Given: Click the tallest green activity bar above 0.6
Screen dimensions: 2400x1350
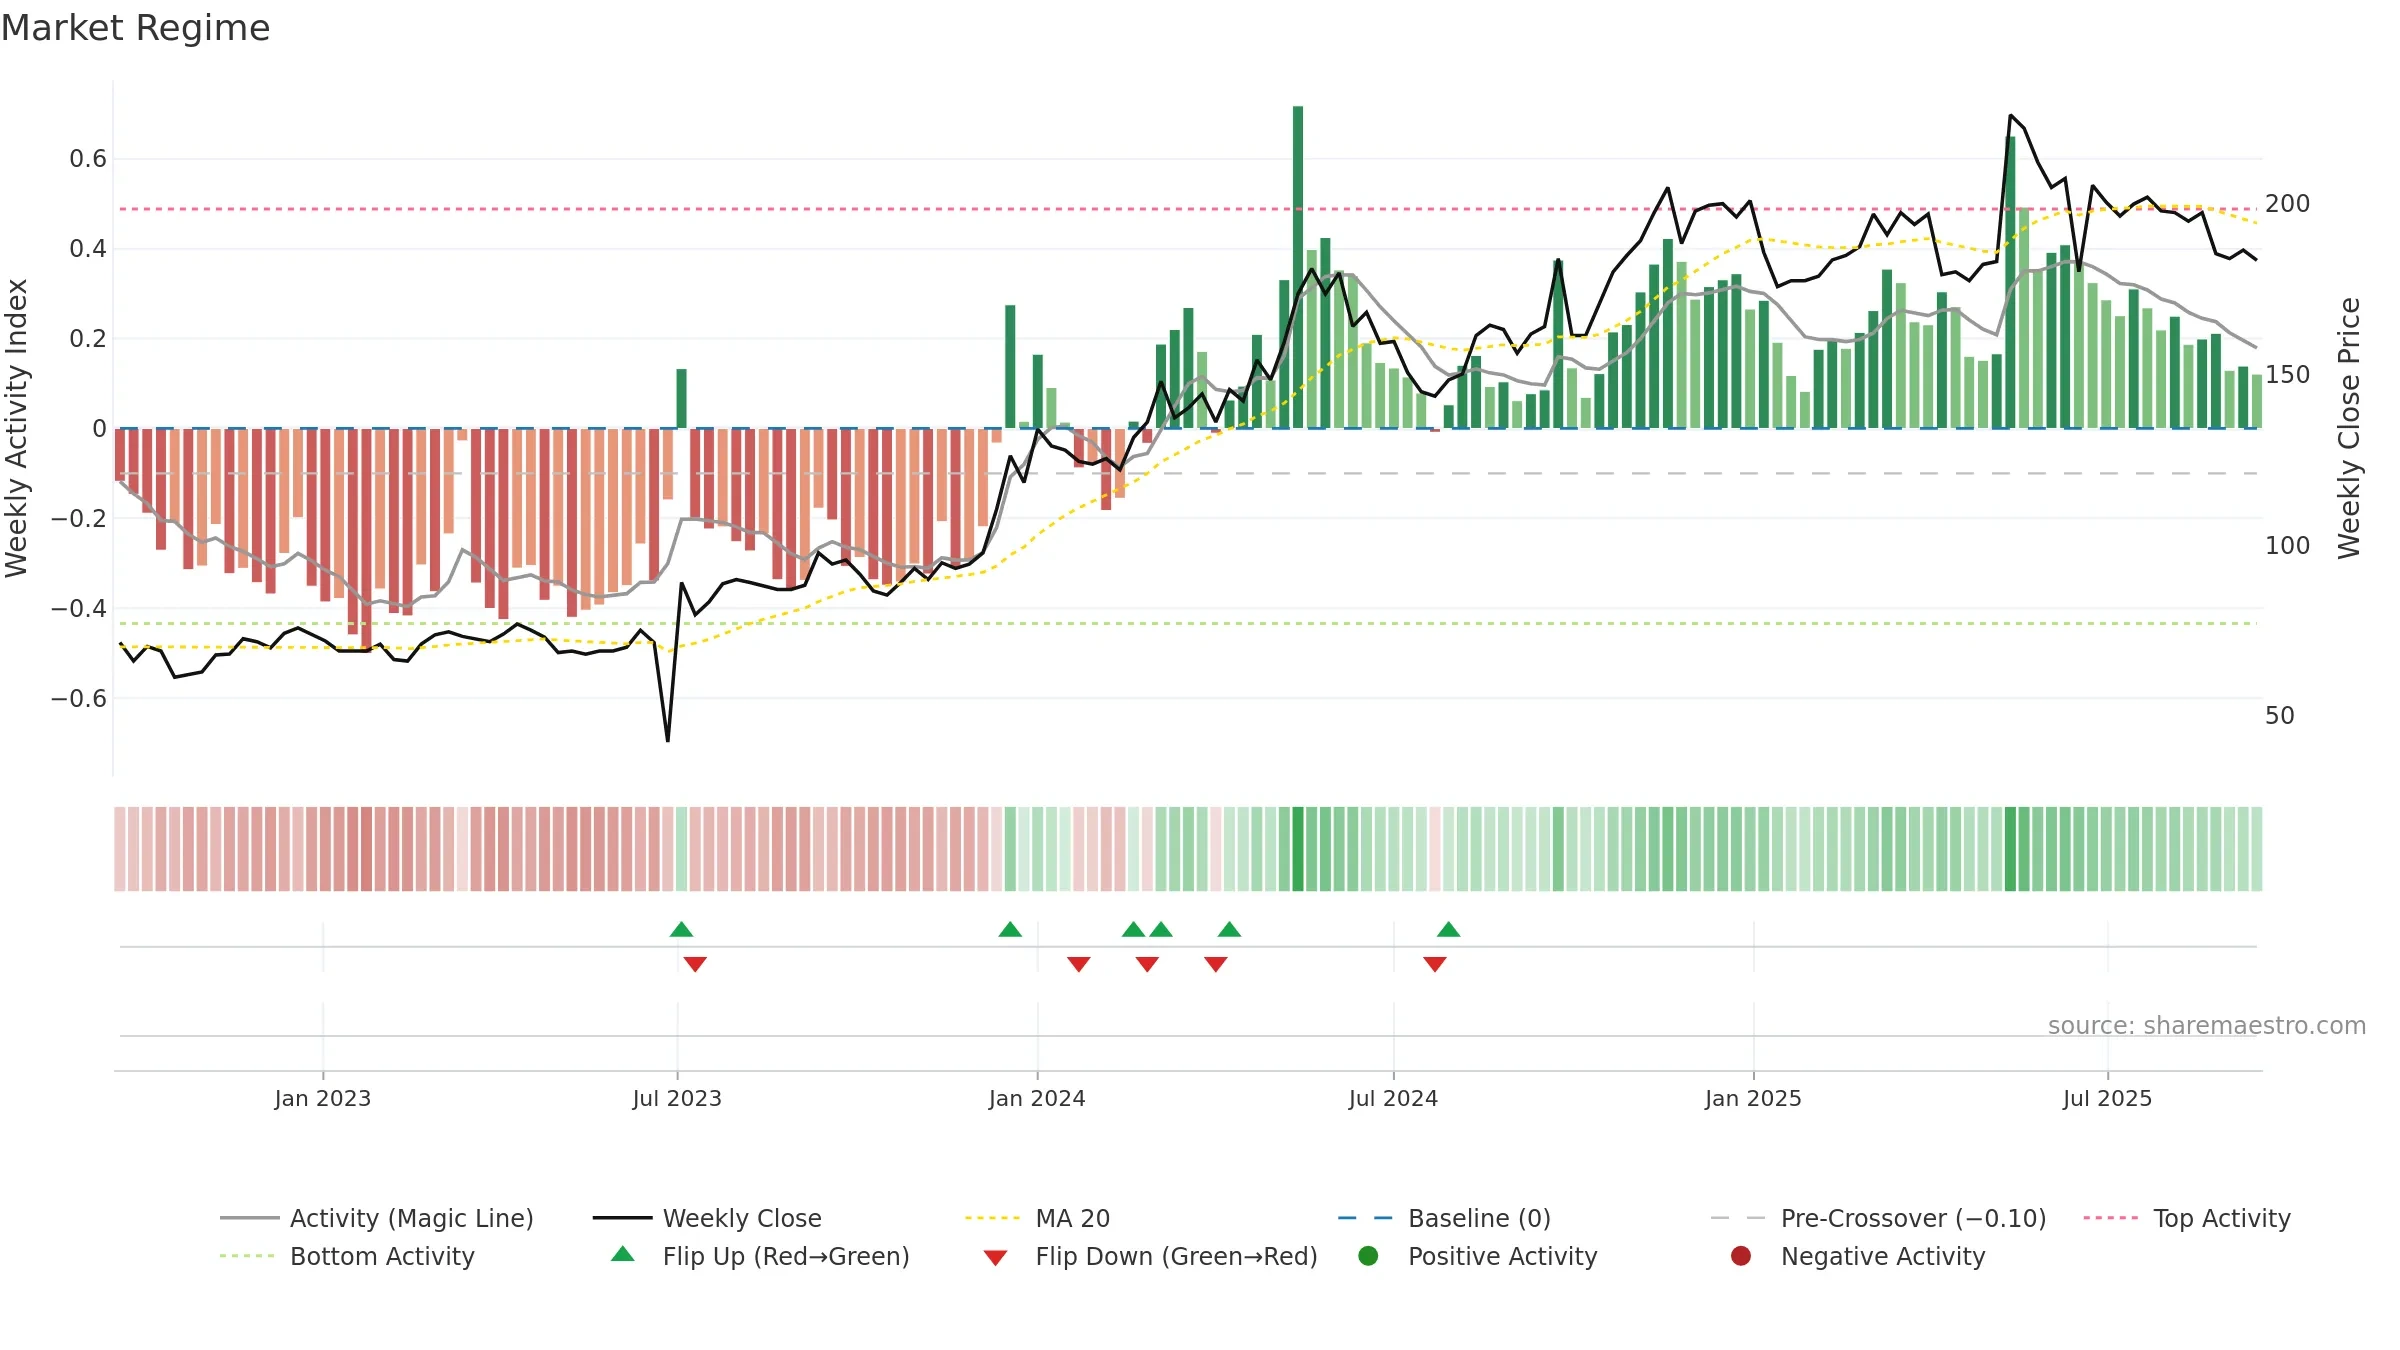Looking at the screenshot, I should (1297, 267).
